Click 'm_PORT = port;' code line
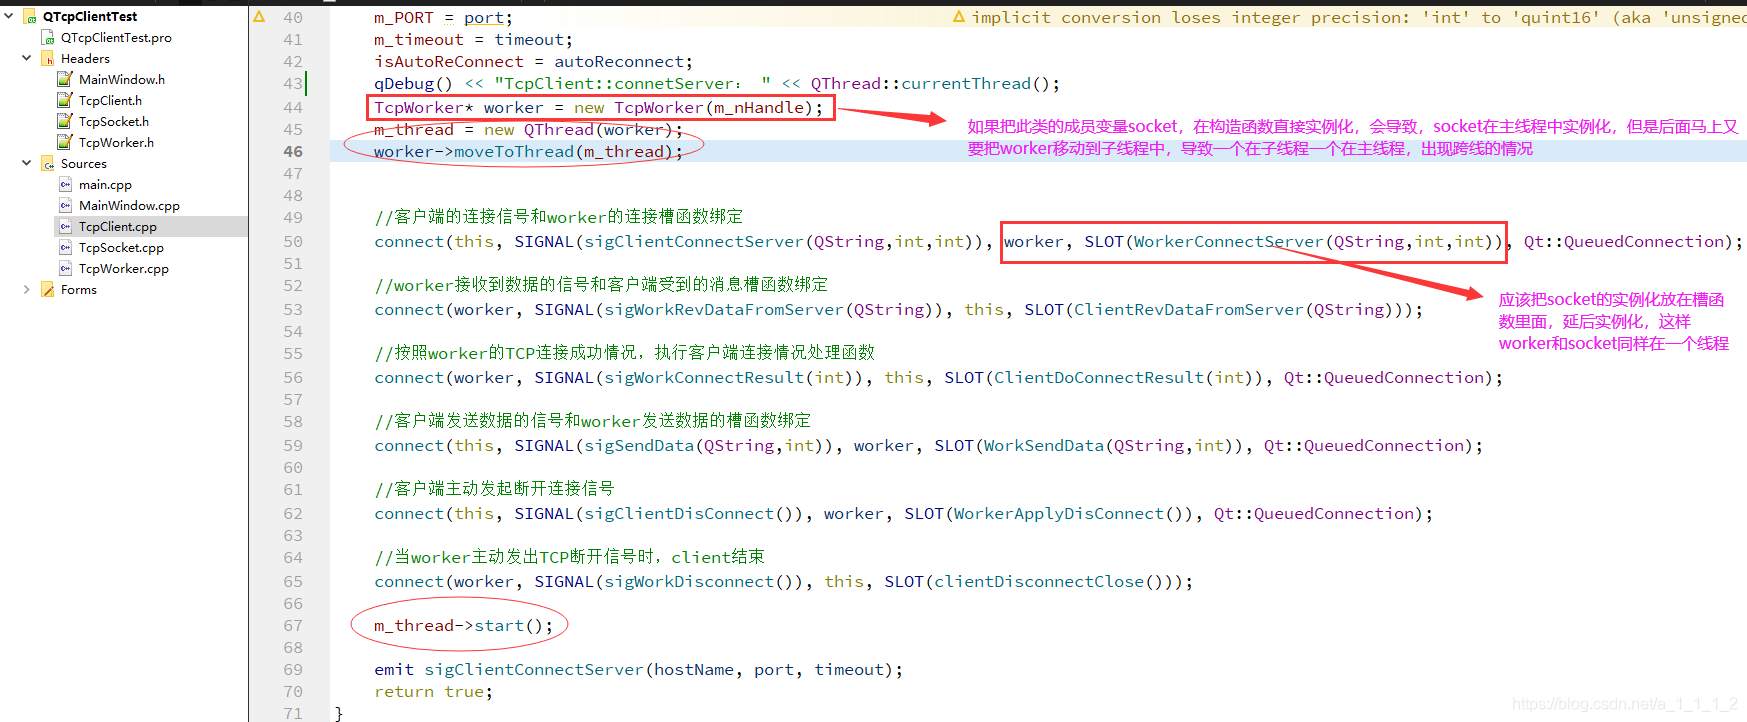 tap(443, 17)
